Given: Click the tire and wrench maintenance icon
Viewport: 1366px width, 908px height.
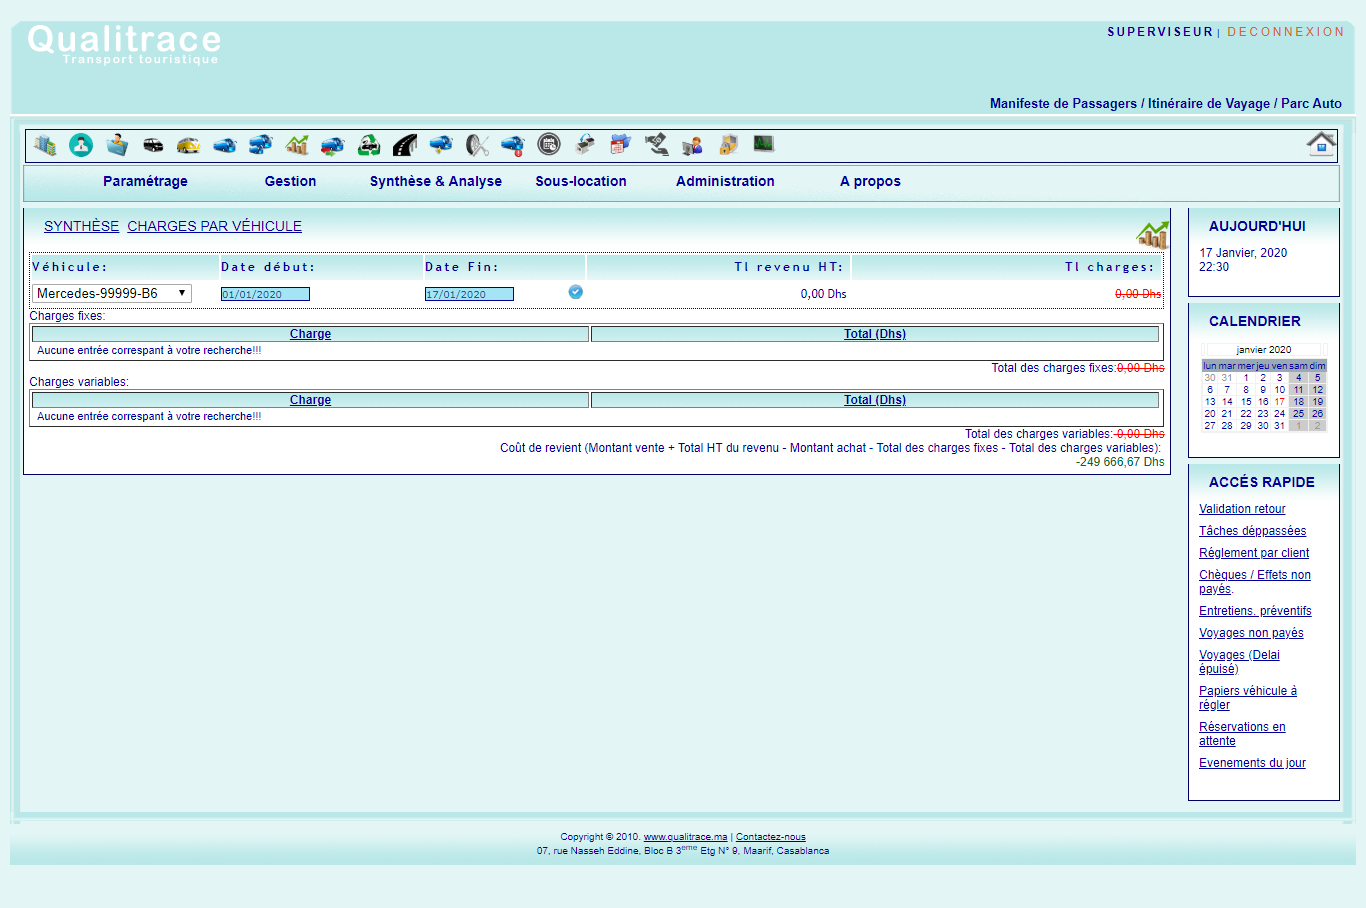Looking at the screenshot, I should (x=477, y=145).
